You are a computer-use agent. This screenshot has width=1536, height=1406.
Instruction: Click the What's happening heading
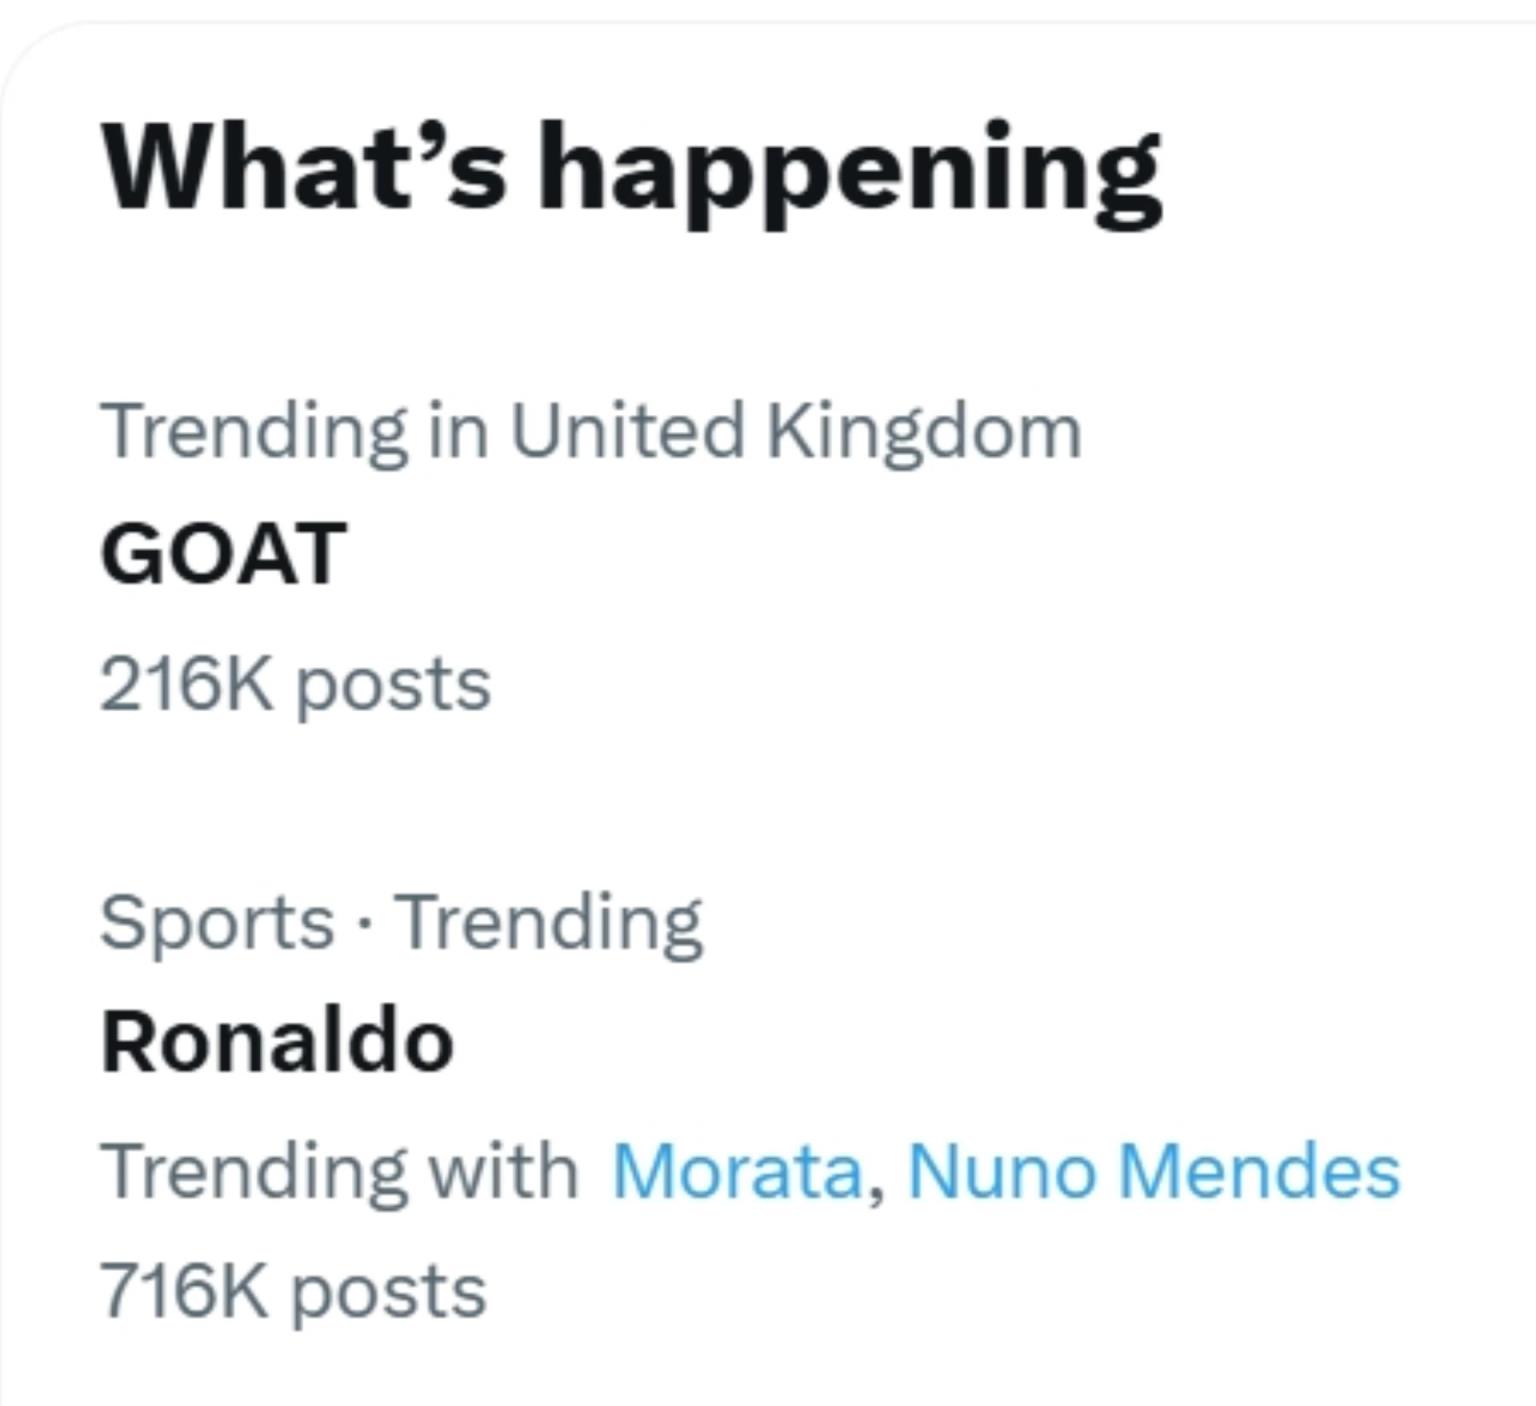[x=630, y=167]
